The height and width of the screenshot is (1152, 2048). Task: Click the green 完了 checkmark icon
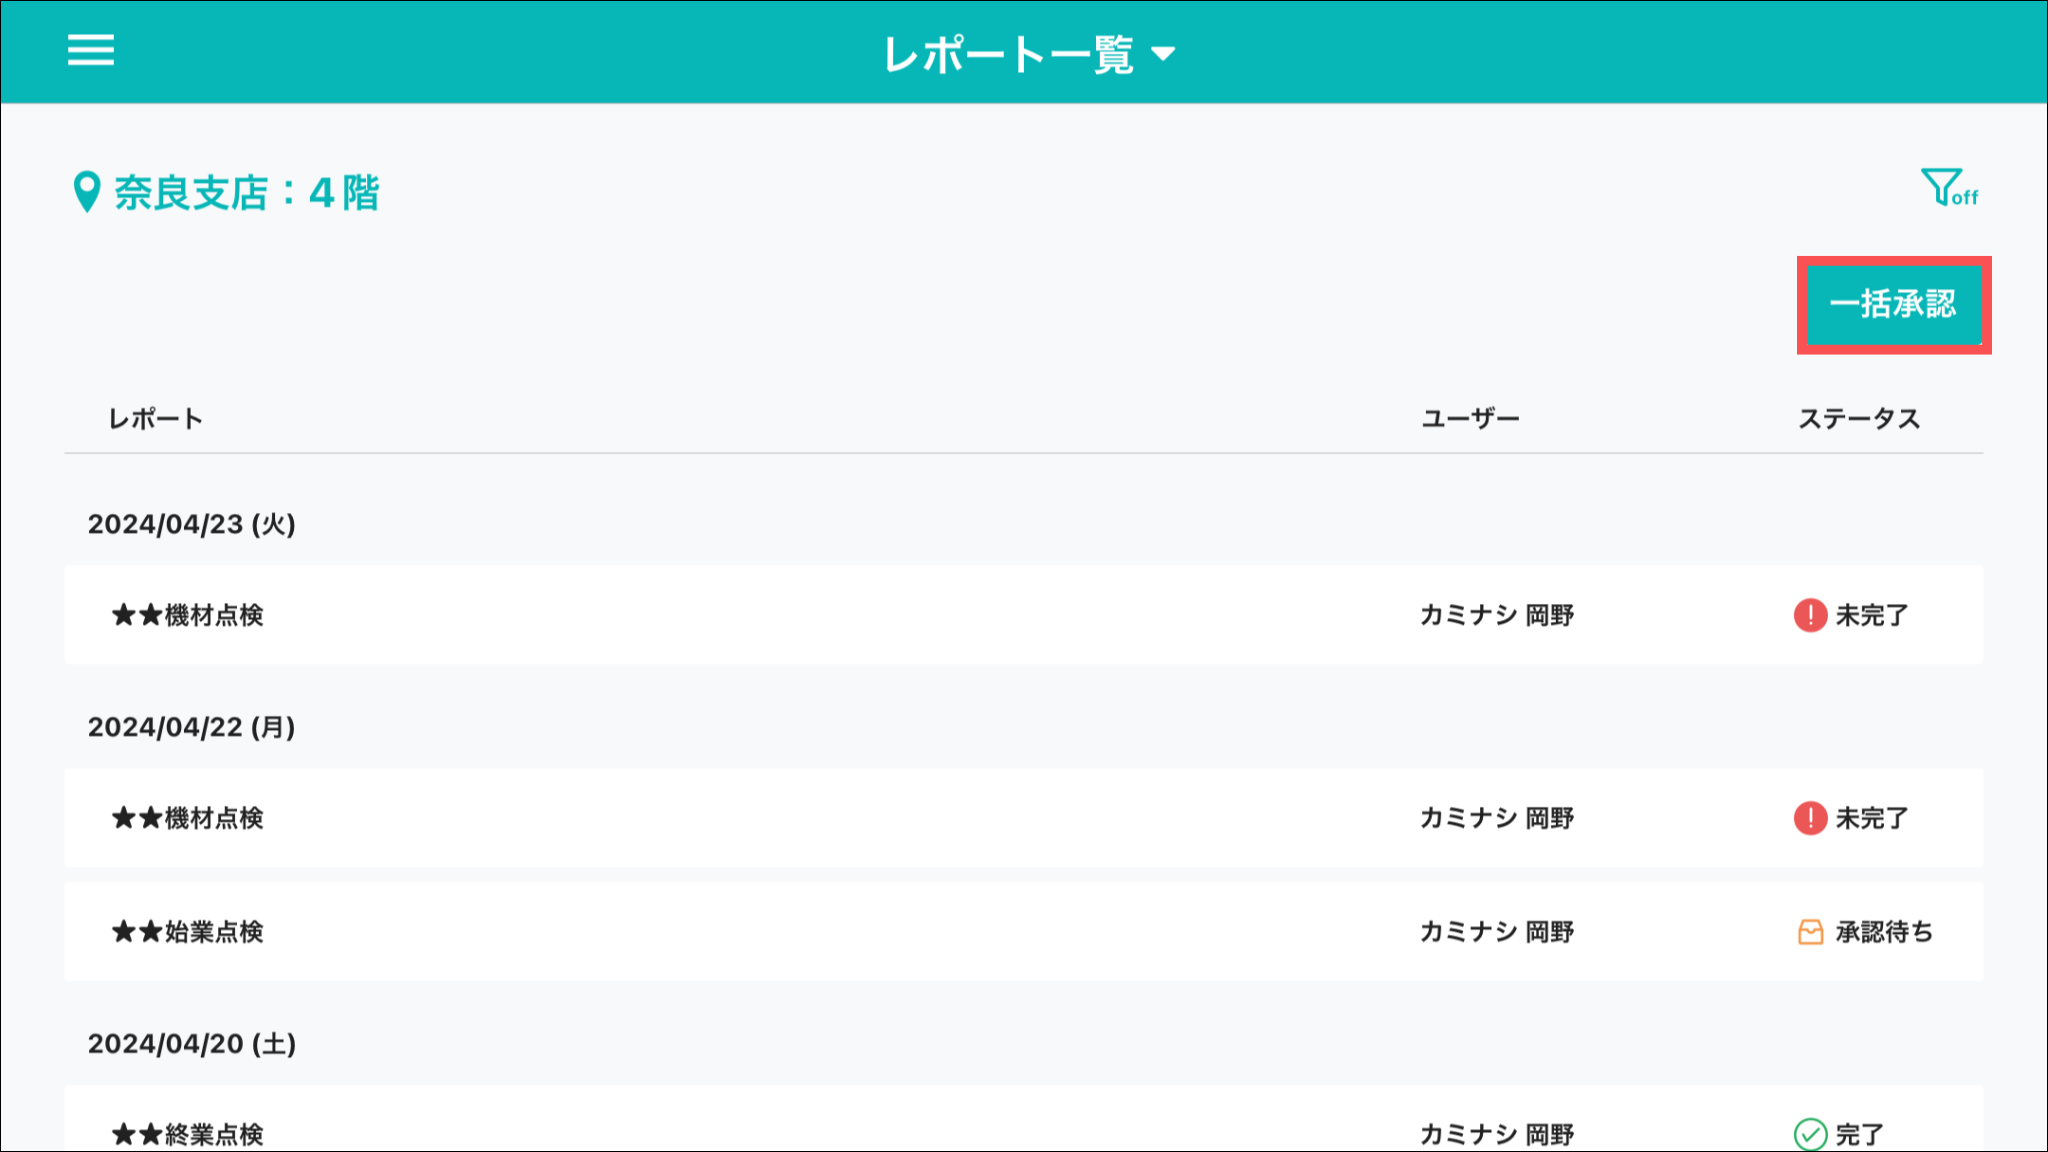1810,1134
